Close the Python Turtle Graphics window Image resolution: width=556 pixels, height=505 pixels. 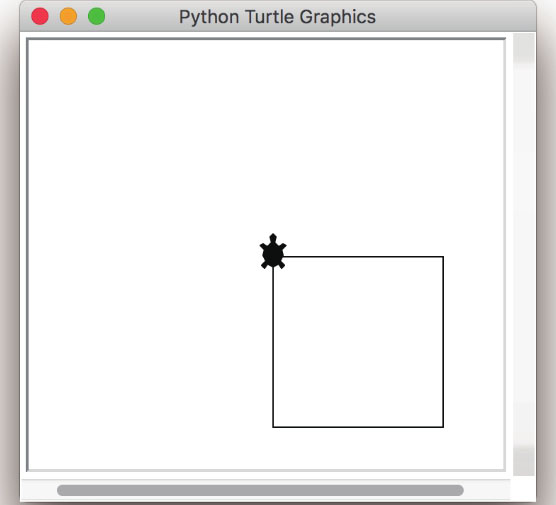coord(40,16)
